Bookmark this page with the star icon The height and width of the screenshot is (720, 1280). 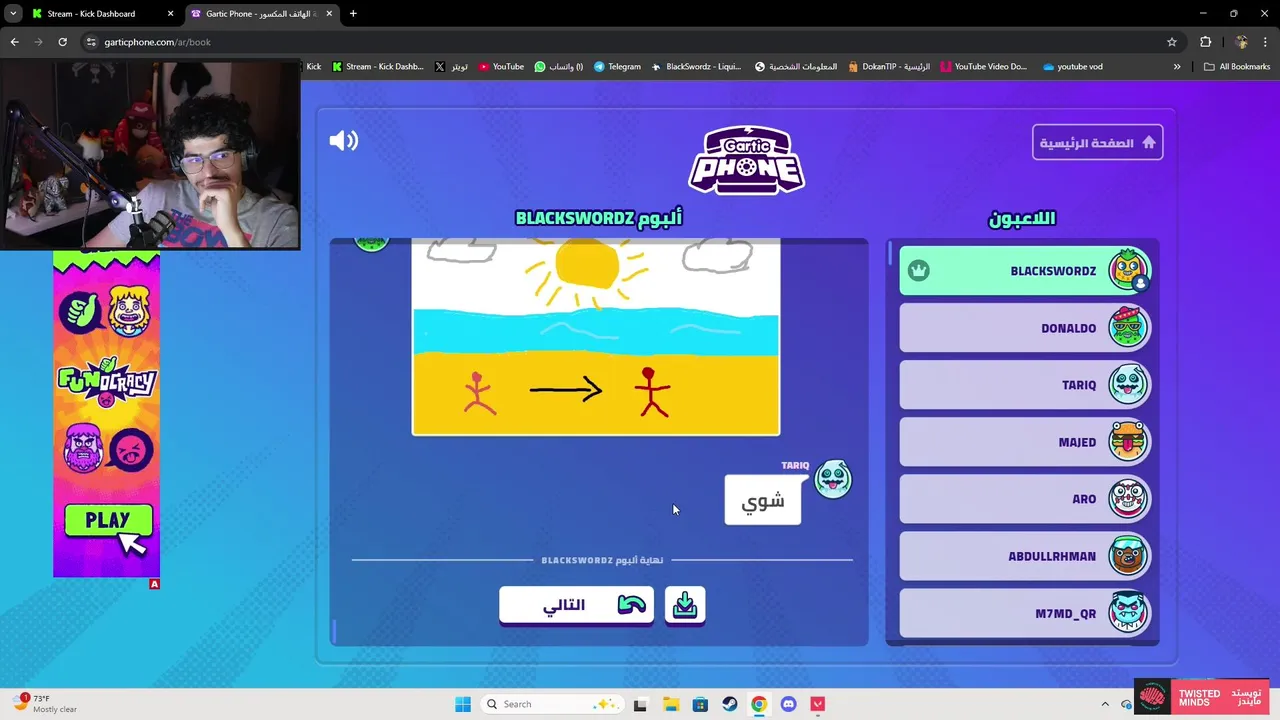pos(1172,42)
